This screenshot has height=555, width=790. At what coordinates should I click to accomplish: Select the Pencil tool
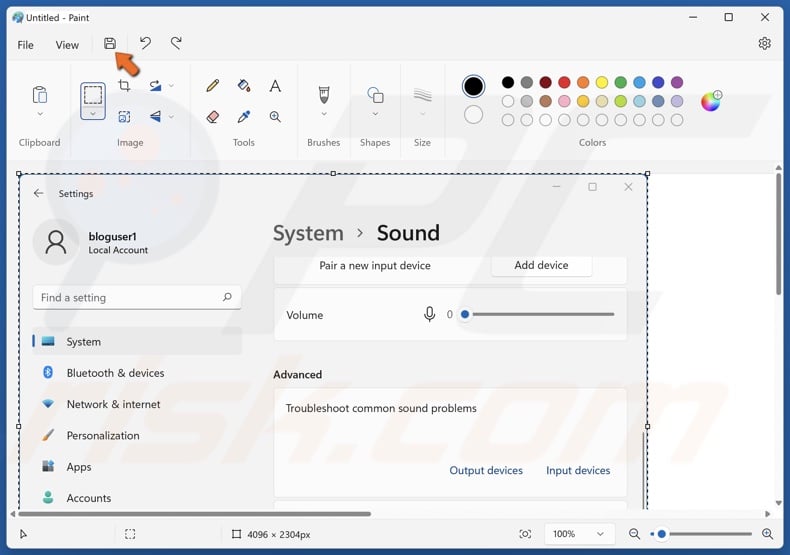click(x=212, y=87)
